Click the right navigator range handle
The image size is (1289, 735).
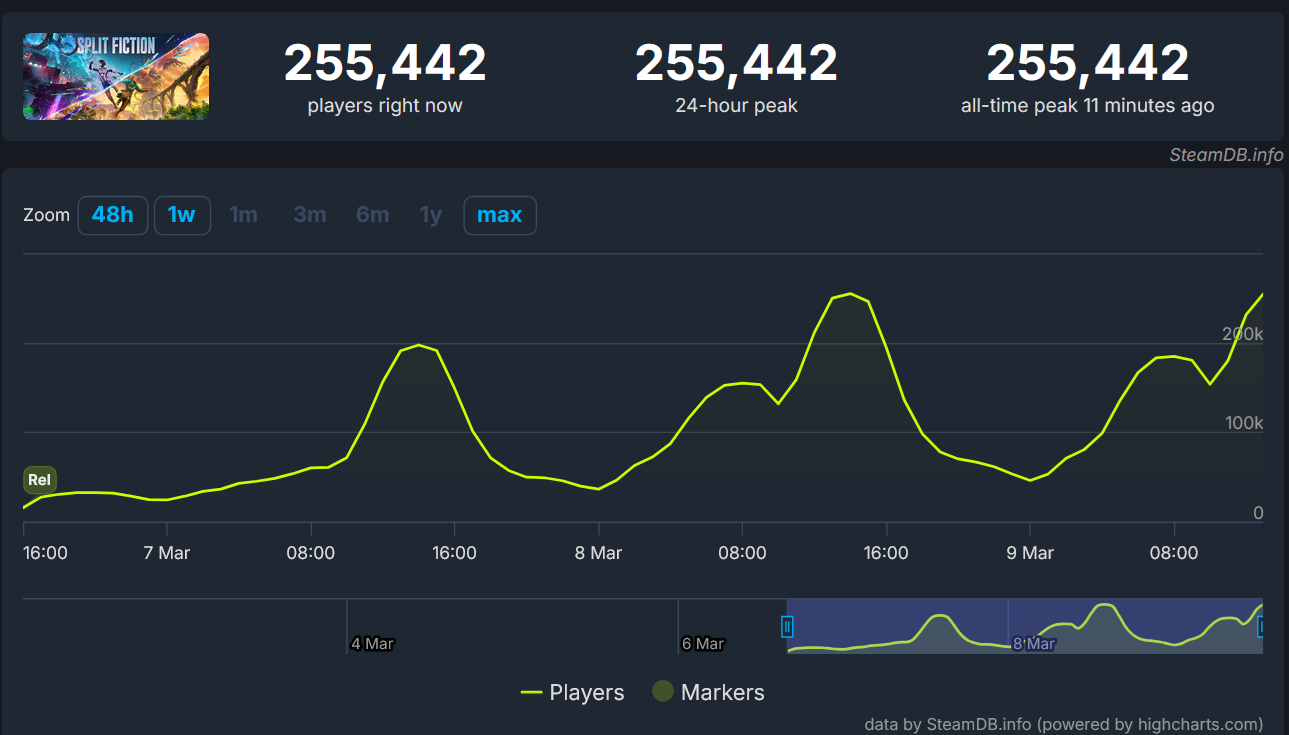[1262, 626]
